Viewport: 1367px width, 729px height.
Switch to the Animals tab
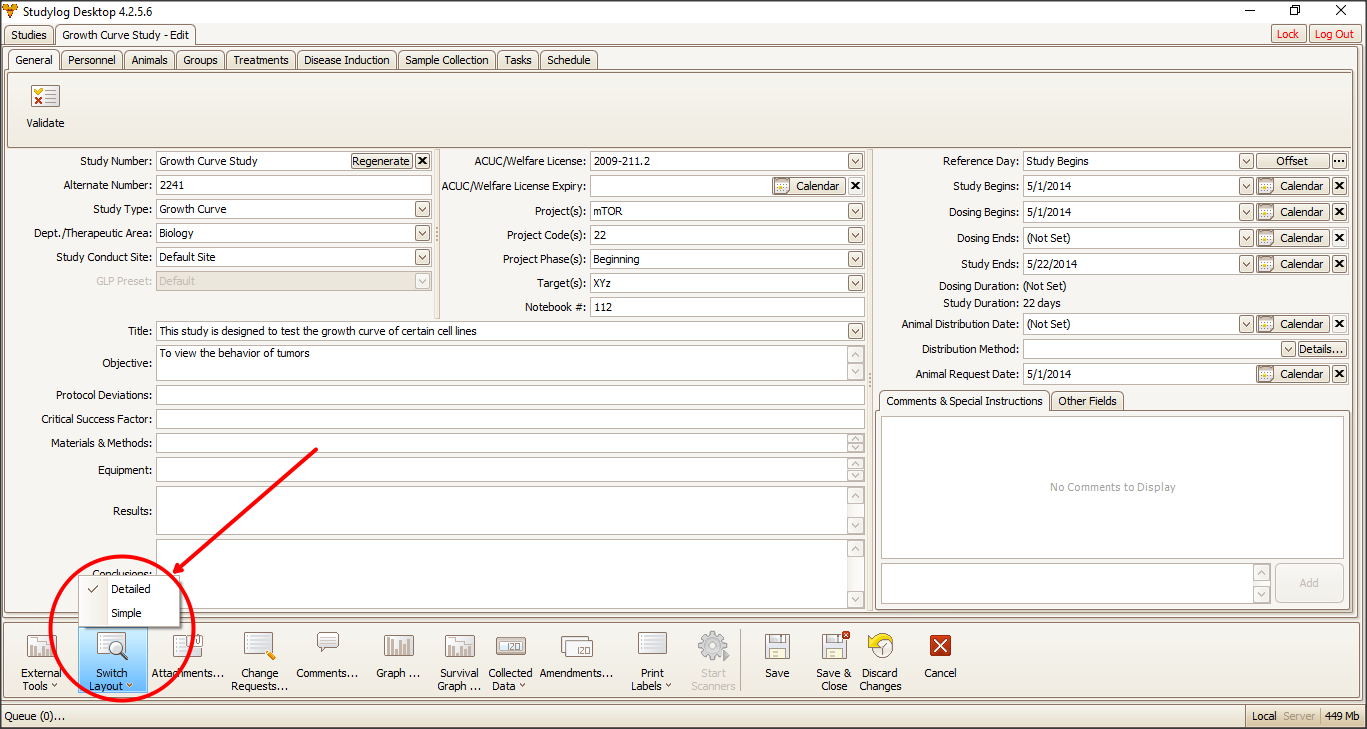(x=150, y=60)
